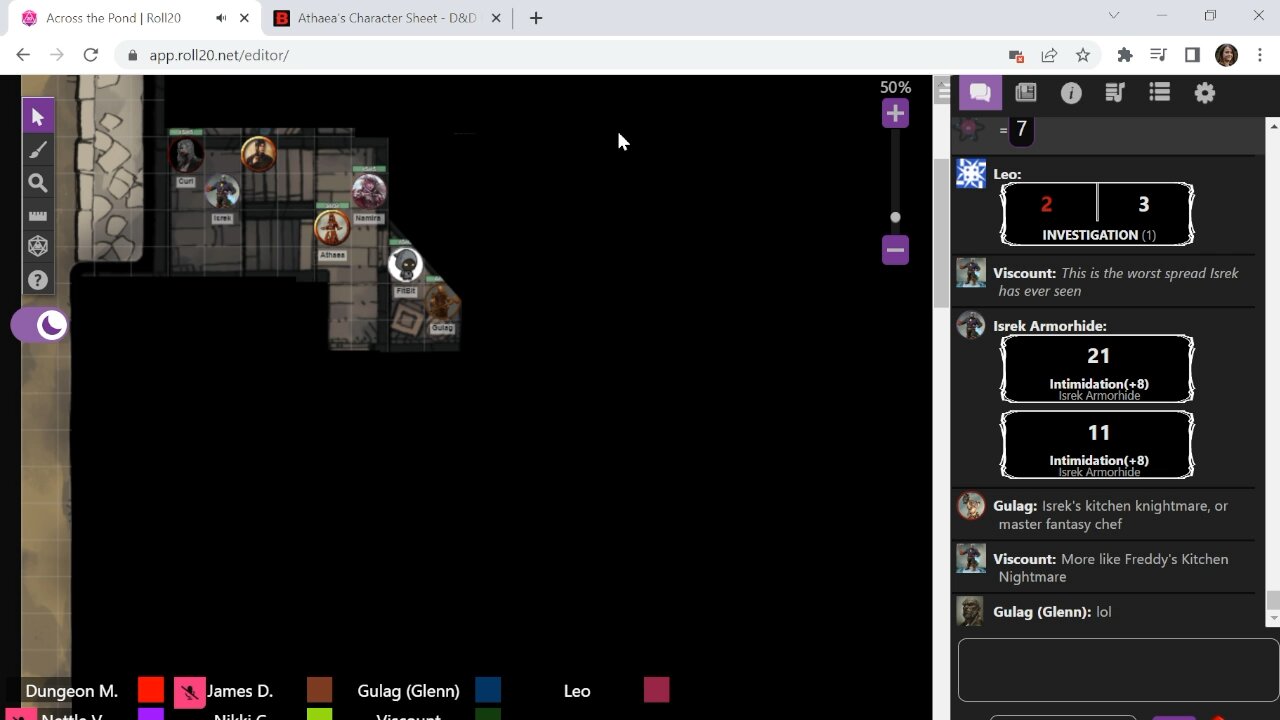Image resolution: width=1280 pixels, height=720 pixels.
Task: Toggle the Chrome side panel
Action: (1192, 55)
